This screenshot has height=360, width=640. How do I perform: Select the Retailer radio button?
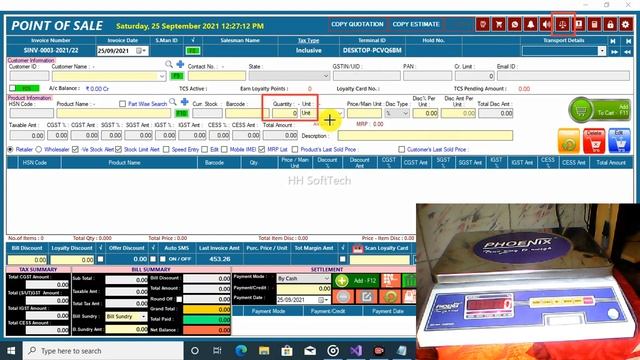click(11, 149)
